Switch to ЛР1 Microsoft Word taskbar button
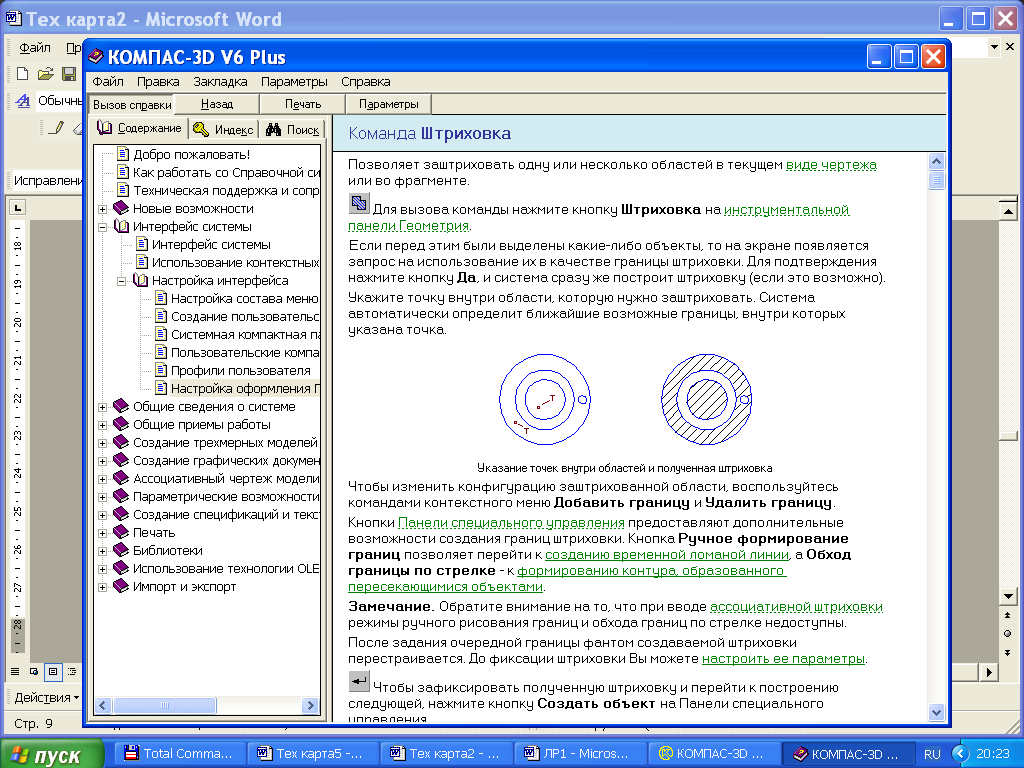1024x768 pixels. click(x=579, y=754)
